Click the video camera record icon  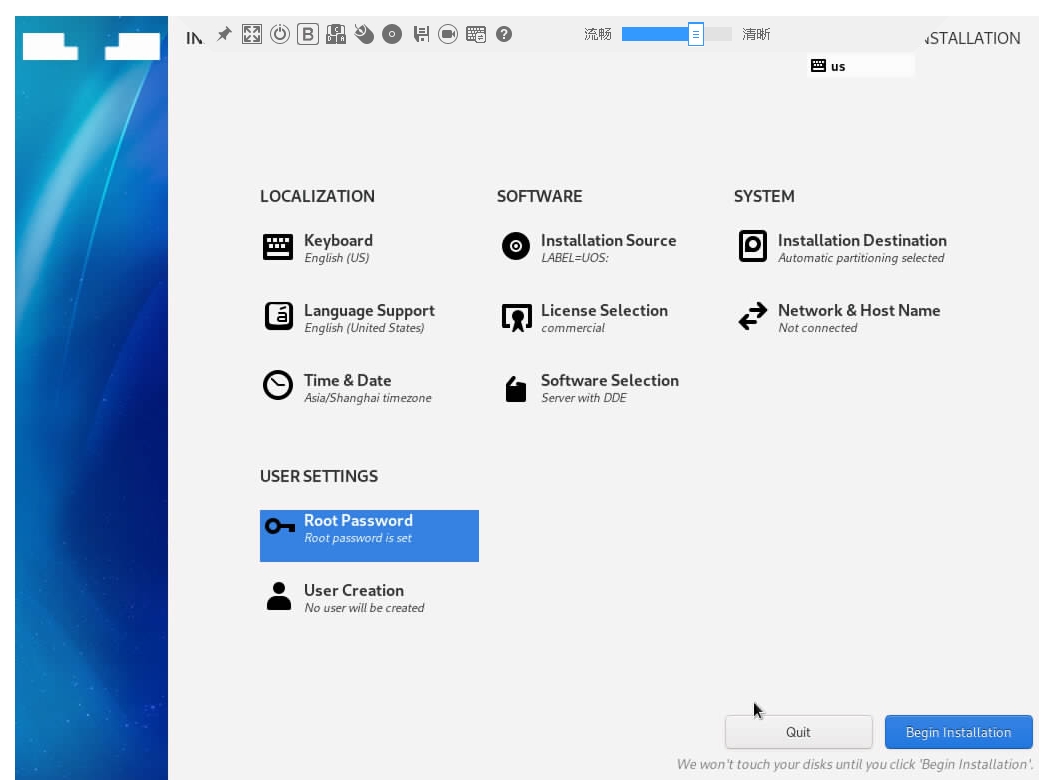pos(448,35)
